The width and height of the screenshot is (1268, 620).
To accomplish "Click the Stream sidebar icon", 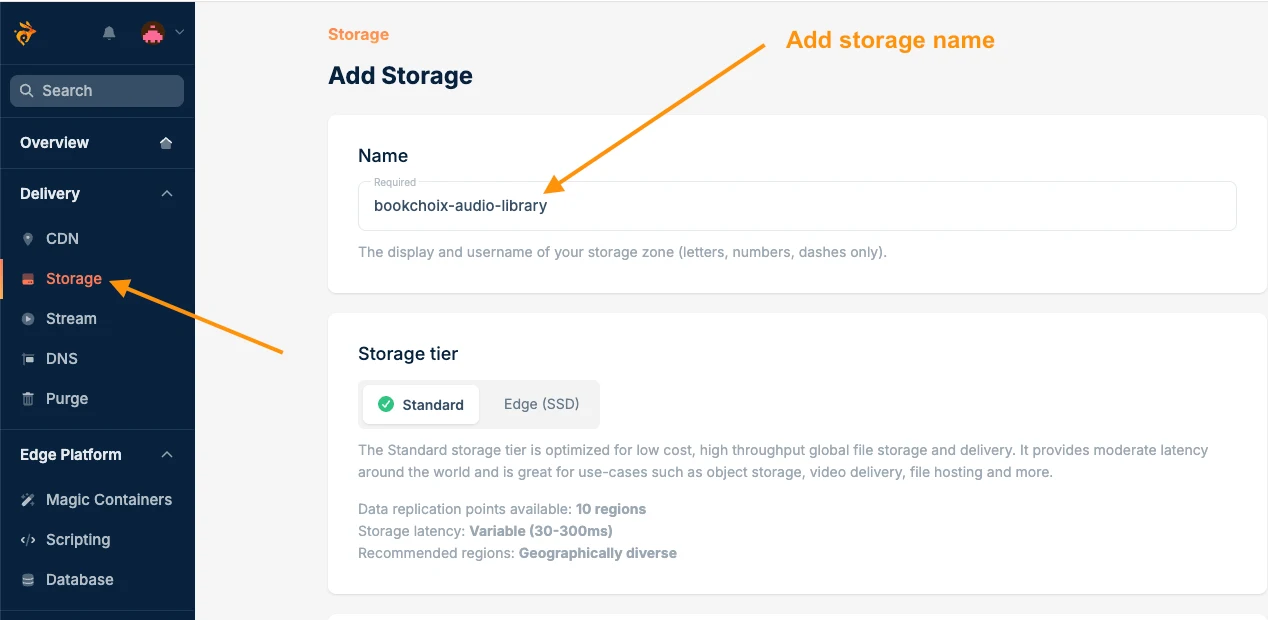I will click(29, 318).
